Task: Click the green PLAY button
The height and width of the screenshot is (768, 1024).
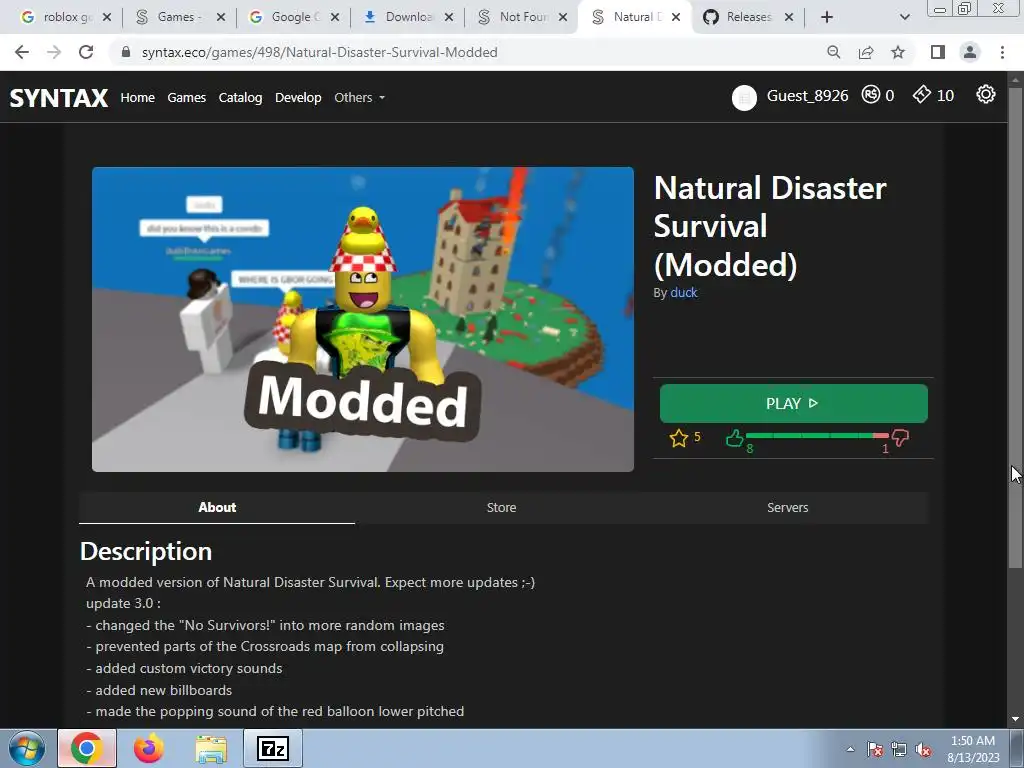Action: tap(793, 404)
